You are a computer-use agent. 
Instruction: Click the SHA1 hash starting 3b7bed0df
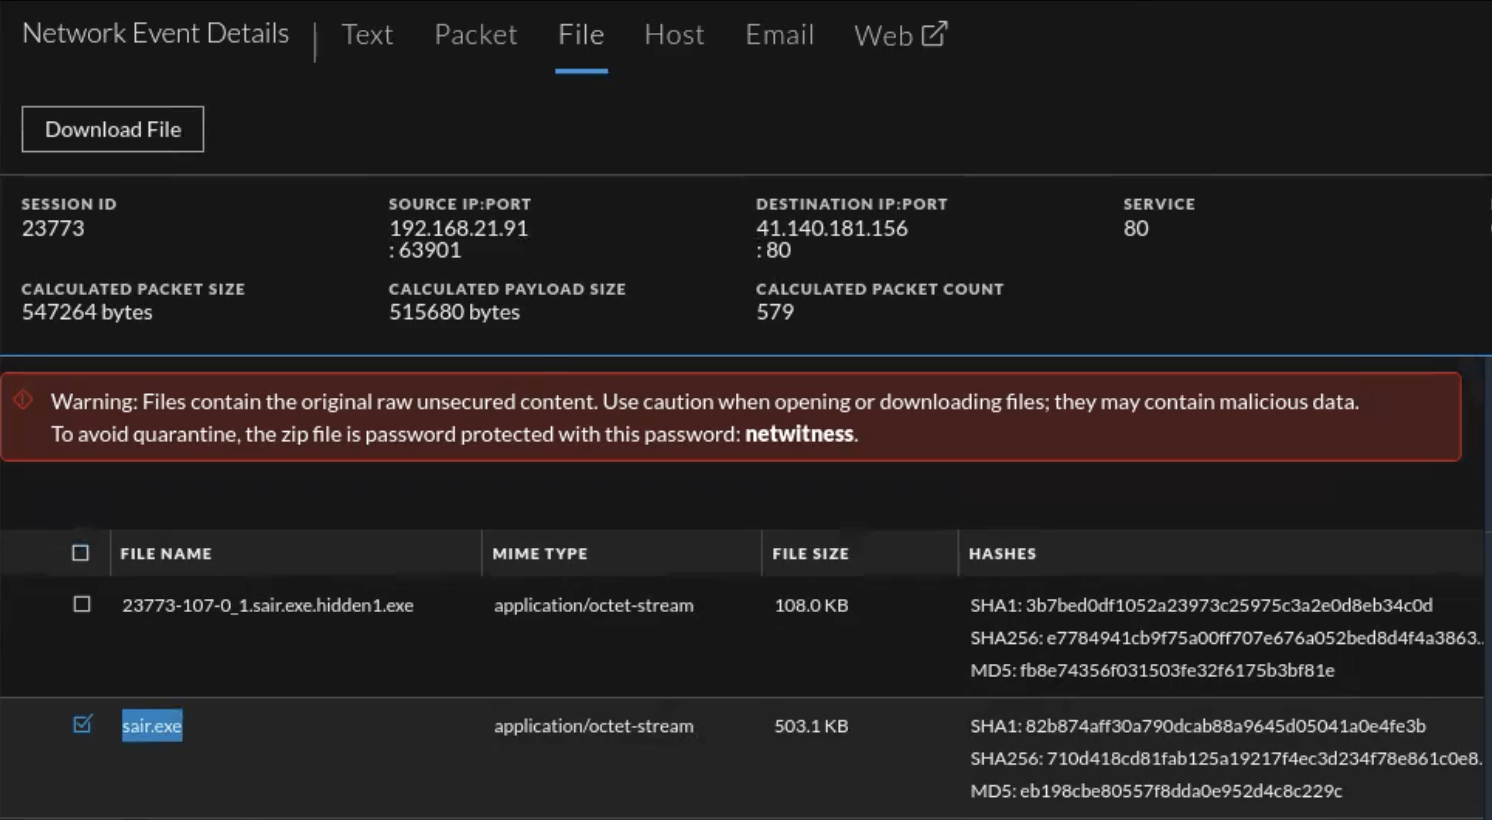click(x=1201, y=605)
